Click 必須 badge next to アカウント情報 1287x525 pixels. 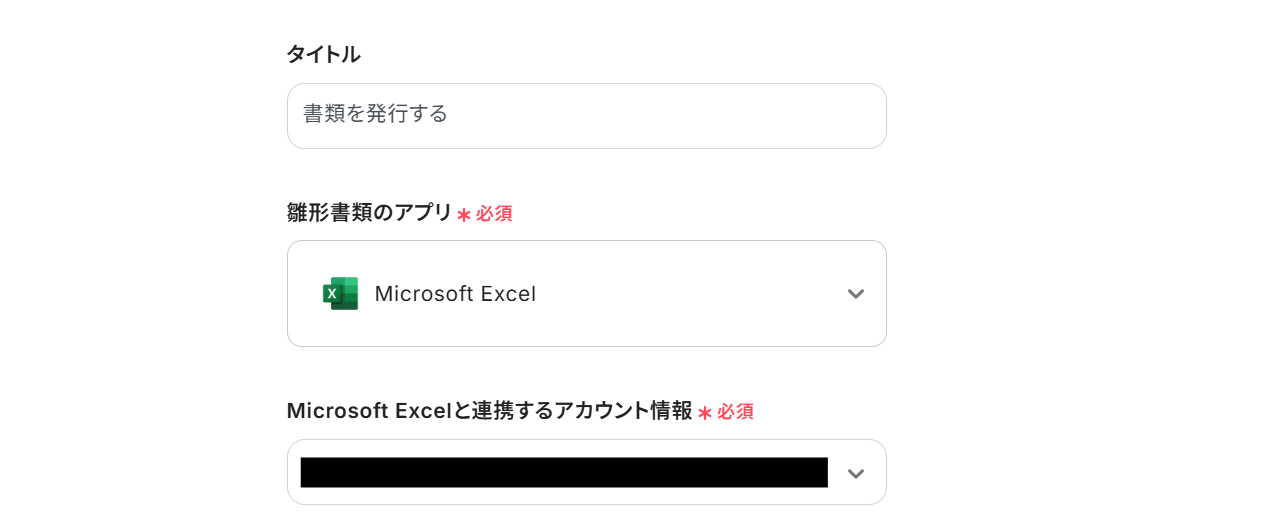[735, 412]
